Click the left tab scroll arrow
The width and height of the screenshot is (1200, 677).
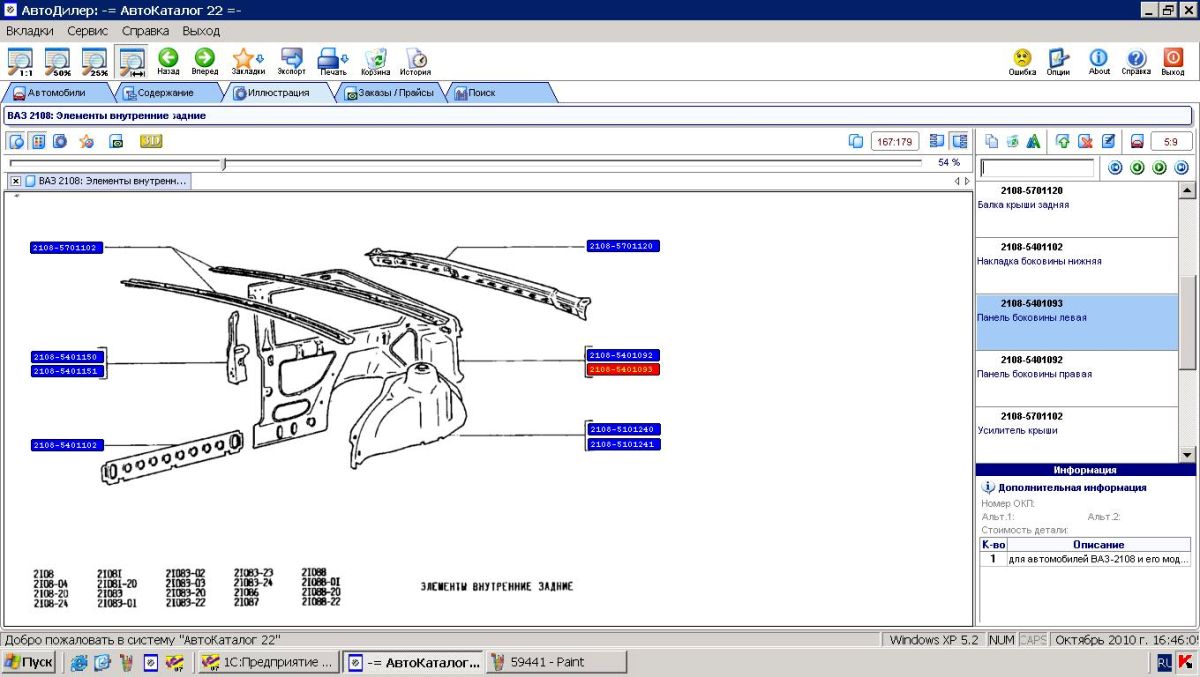[957, 181]
